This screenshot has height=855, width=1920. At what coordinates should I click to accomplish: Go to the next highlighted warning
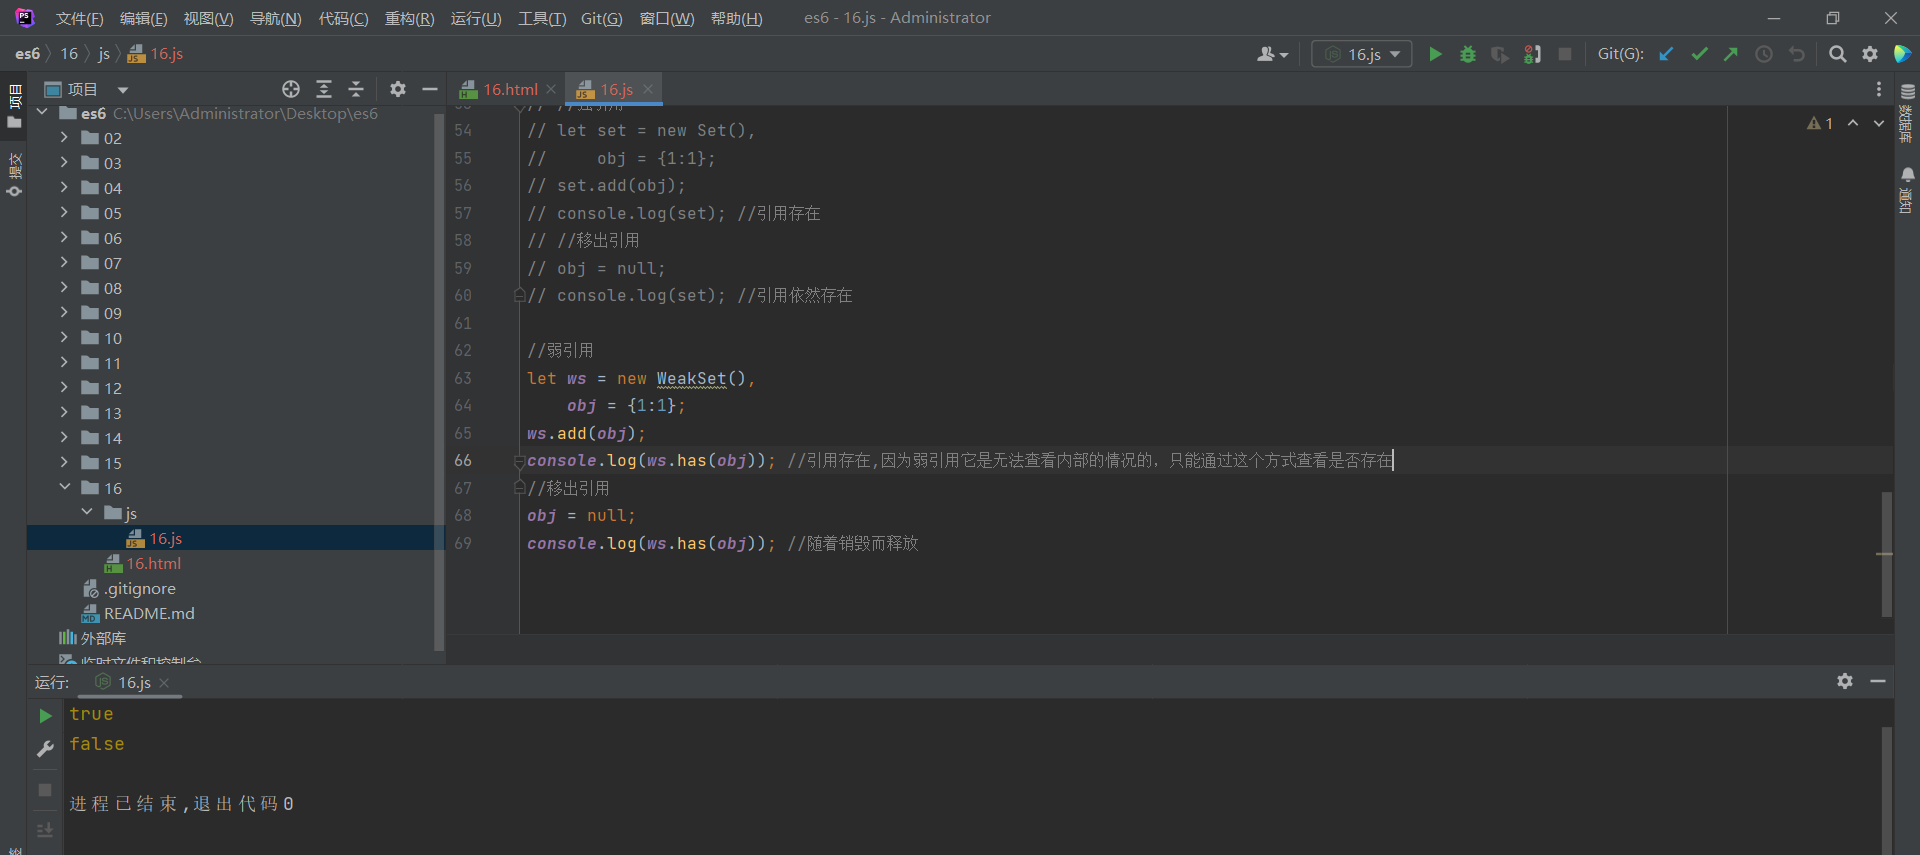click(x=1879, y=123)
